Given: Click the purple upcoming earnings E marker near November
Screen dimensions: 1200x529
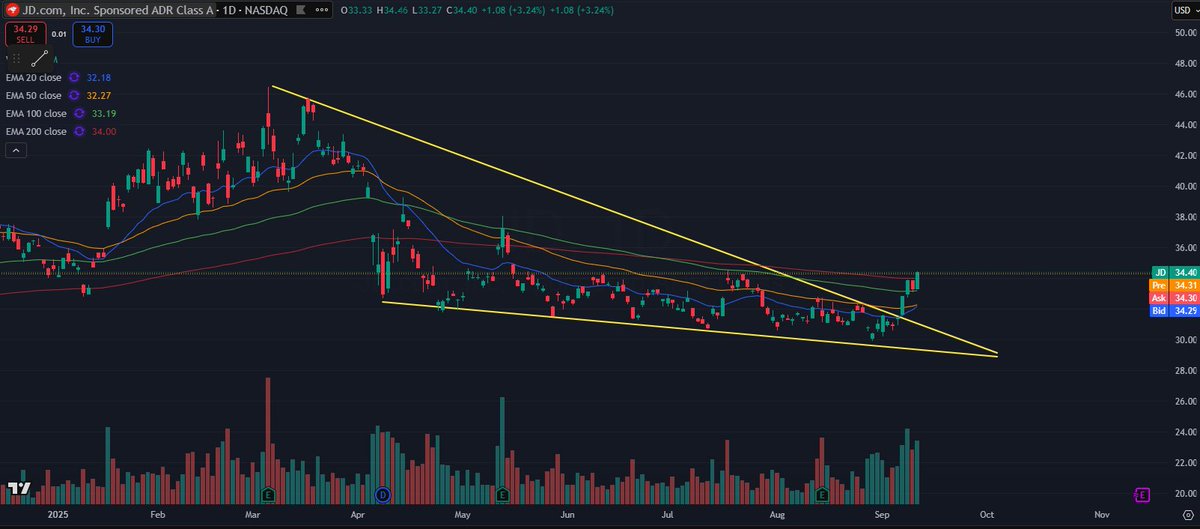Looking at the screenshot, I should [x=1141, y=494].
